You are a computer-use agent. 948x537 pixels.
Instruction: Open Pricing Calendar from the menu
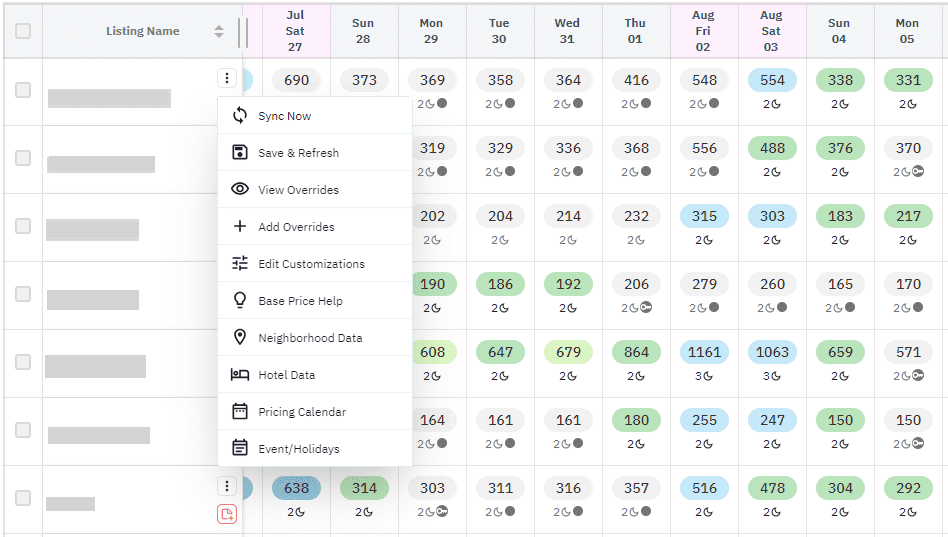tap(315, 411)
